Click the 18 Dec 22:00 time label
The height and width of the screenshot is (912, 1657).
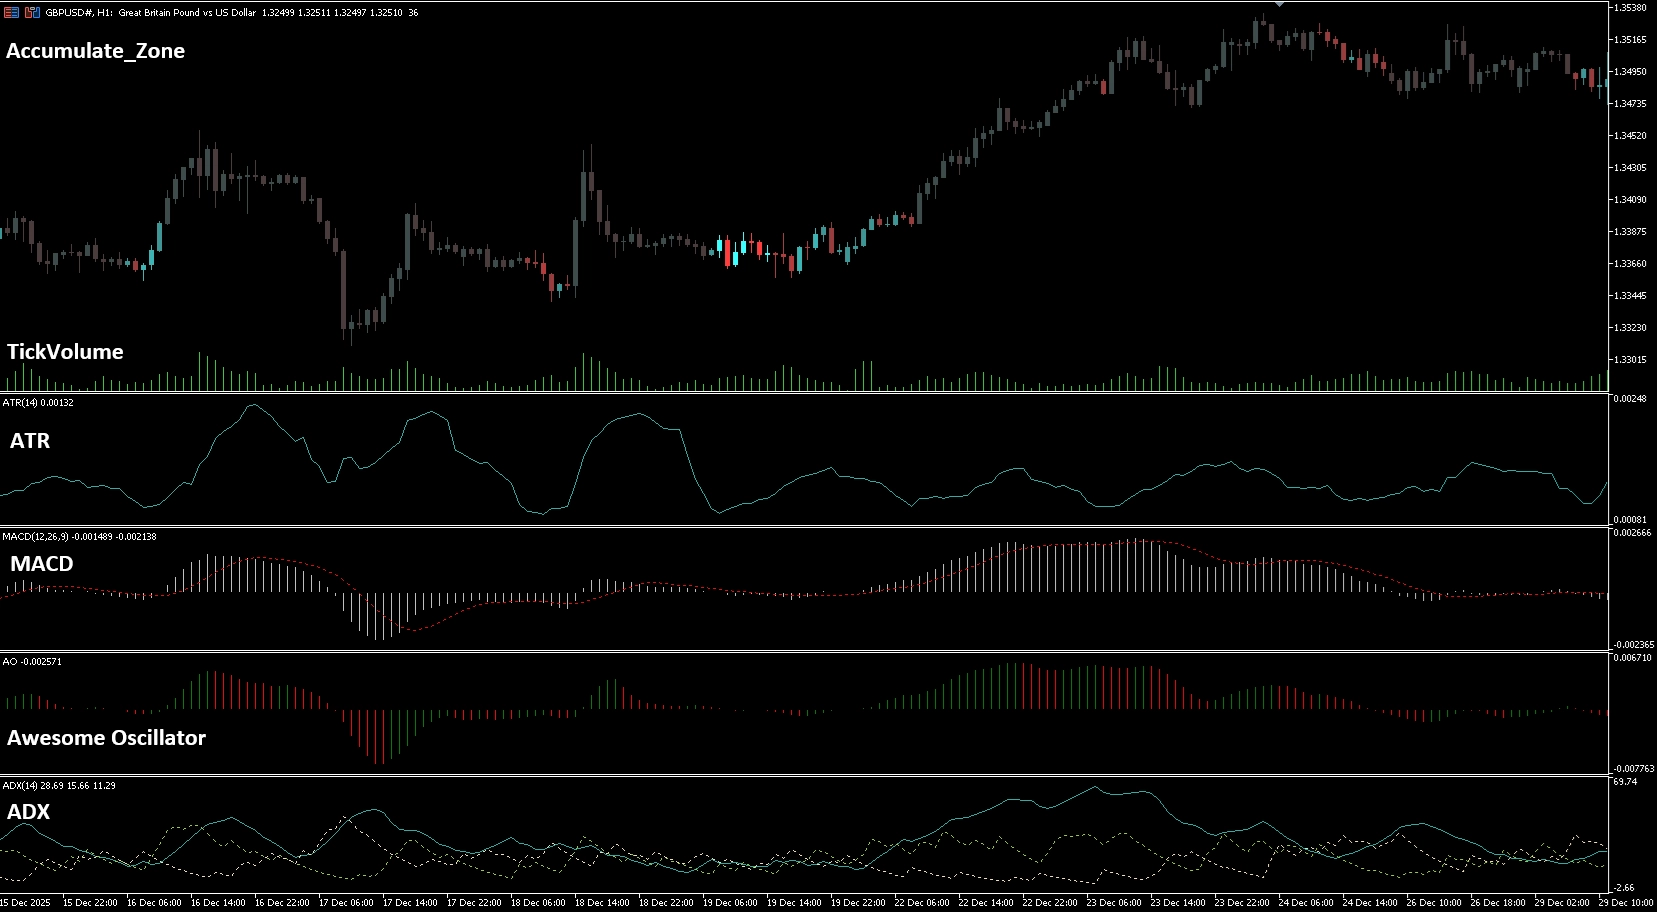[666, 903]
